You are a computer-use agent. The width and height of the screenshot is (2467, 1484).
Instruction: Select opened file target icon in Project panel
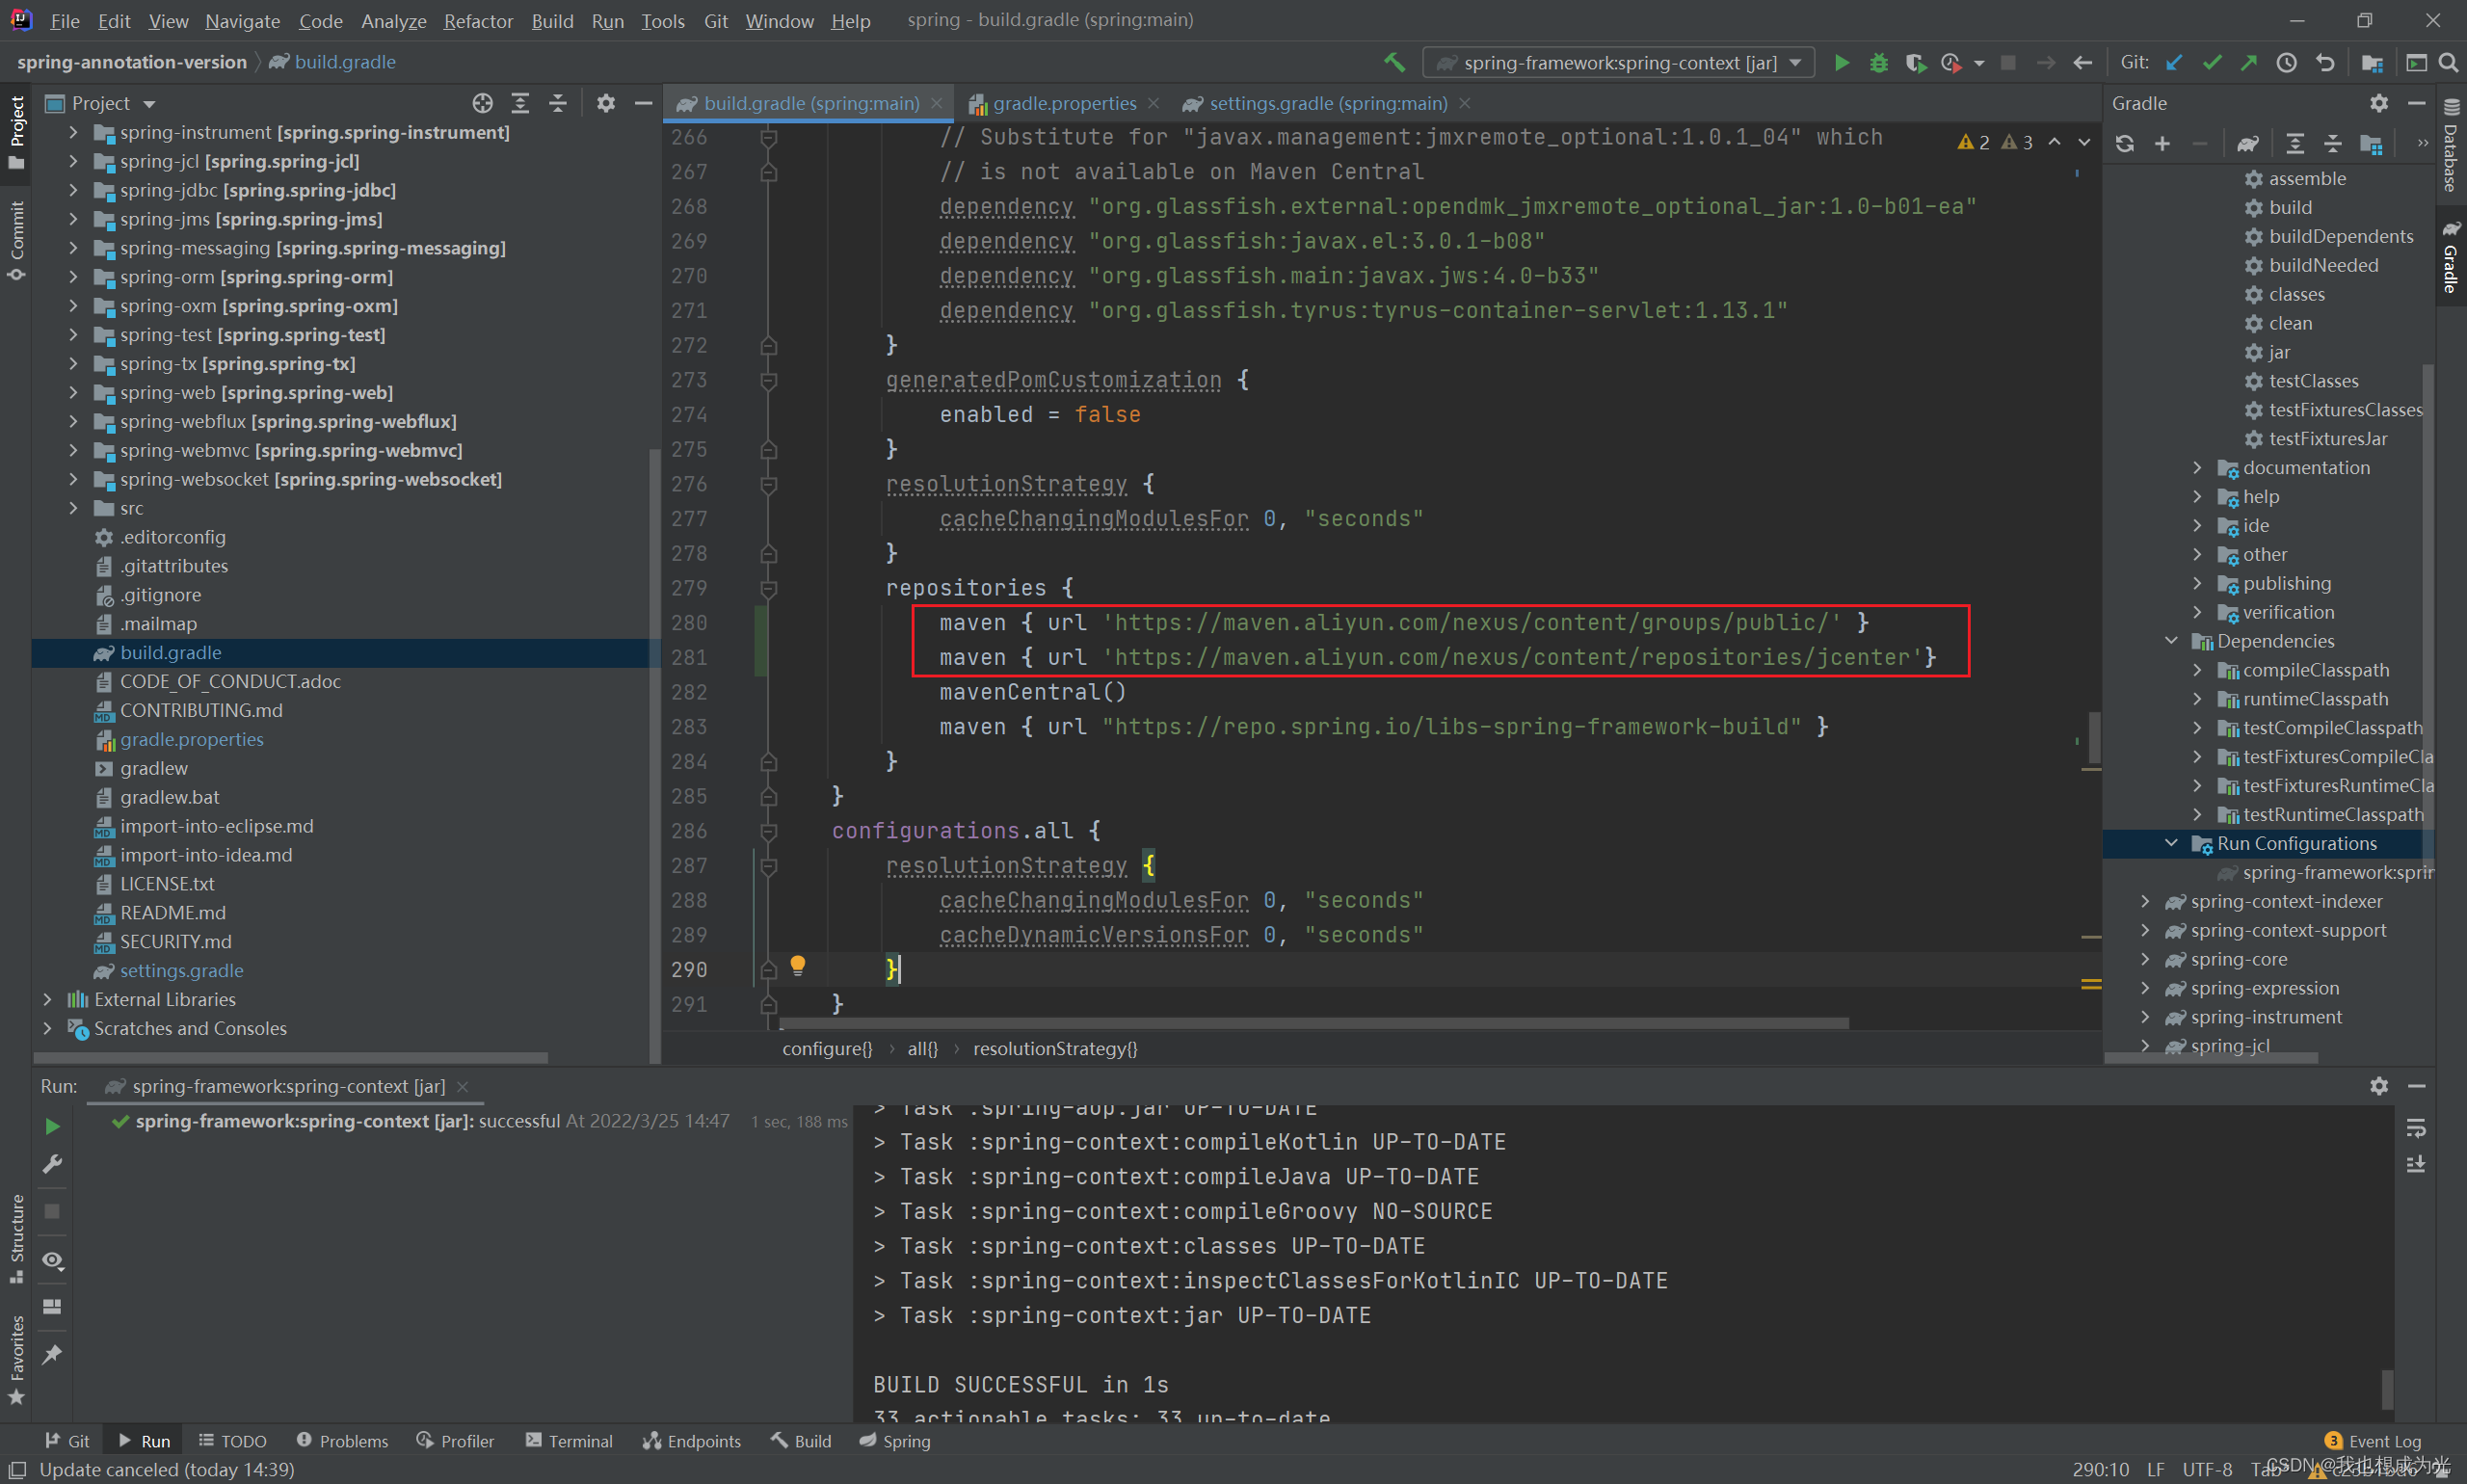483,103
